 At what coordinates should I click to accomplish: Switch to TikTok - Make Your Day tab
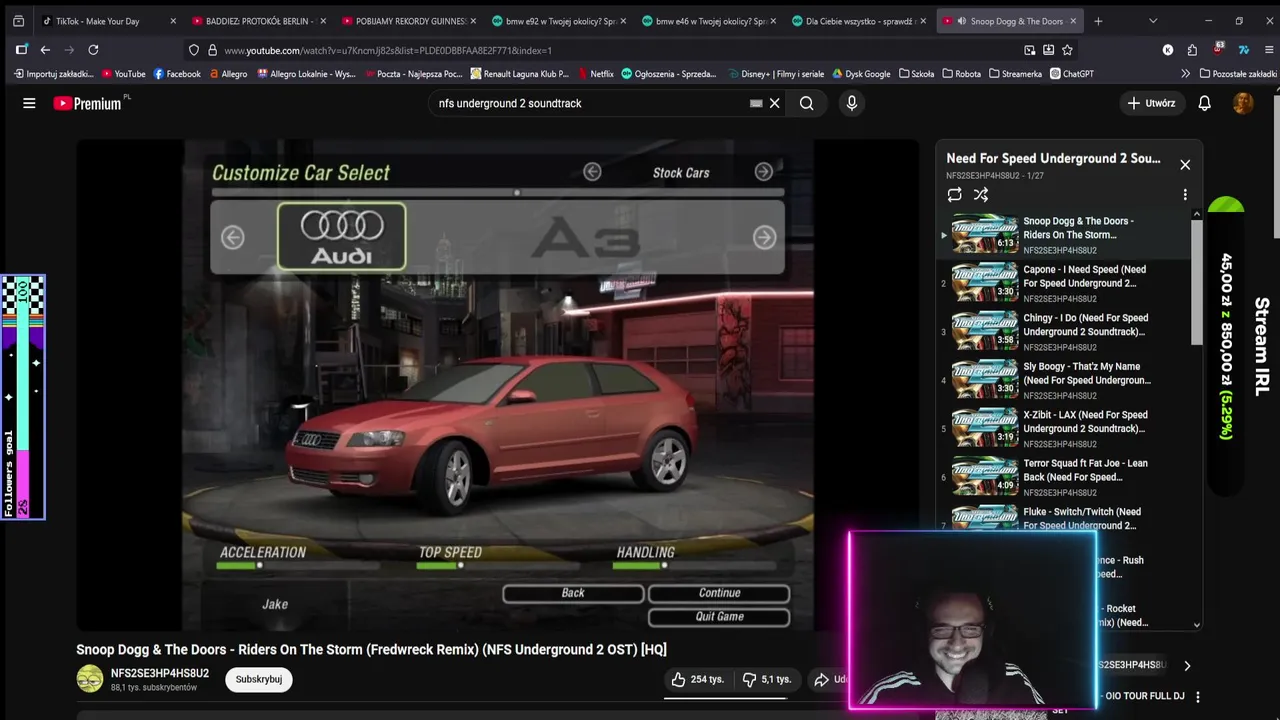pos(107,21)
